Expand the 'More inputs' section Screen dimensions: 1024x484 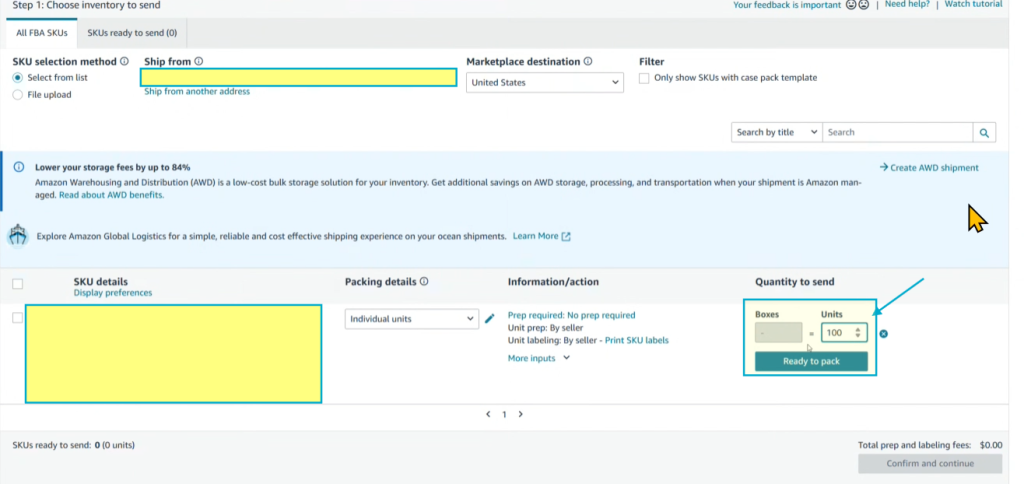(x=539, y=358)
